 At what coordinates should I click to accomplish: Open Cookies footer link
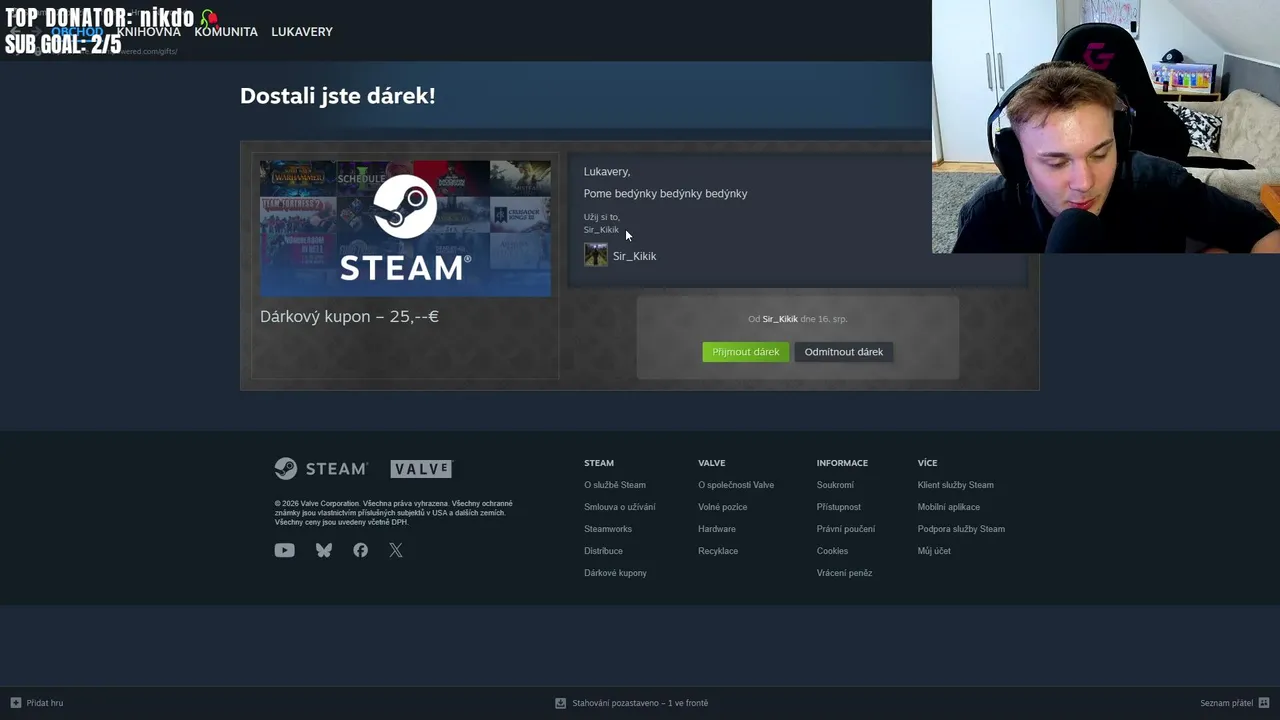point(832,551)
